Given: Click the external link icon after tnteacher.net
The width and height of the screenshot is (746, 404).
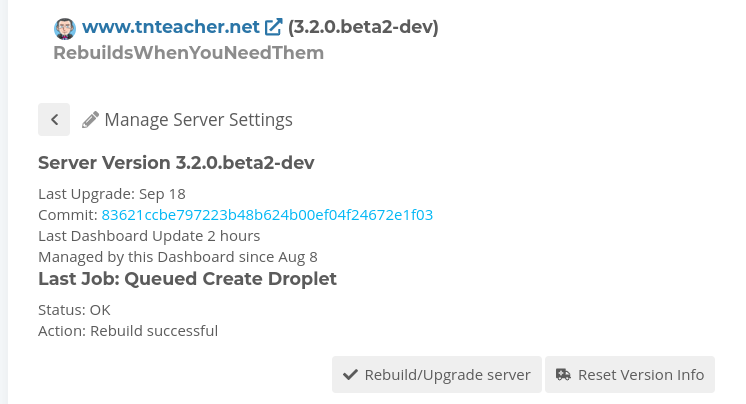Looking at the screenshot, I should tap(273, 28).
